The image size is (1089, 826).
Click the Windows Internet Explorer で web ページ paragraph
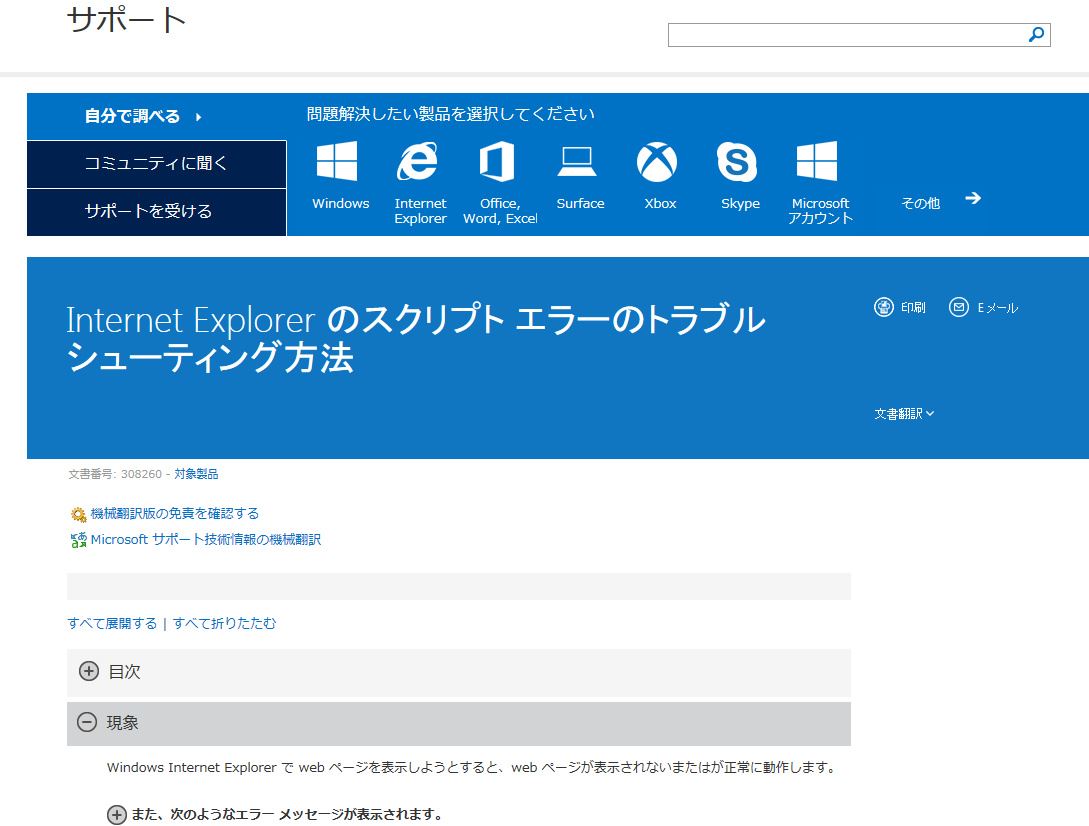[472, 768]
